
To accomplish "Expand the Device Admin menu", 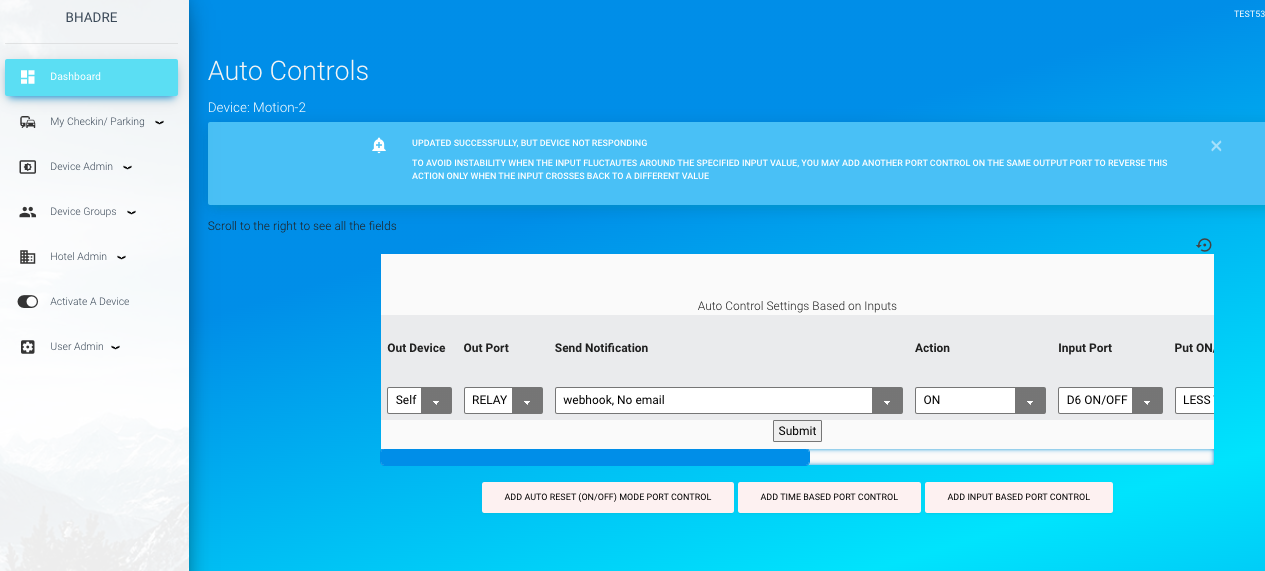I will [x=91, y=167].
